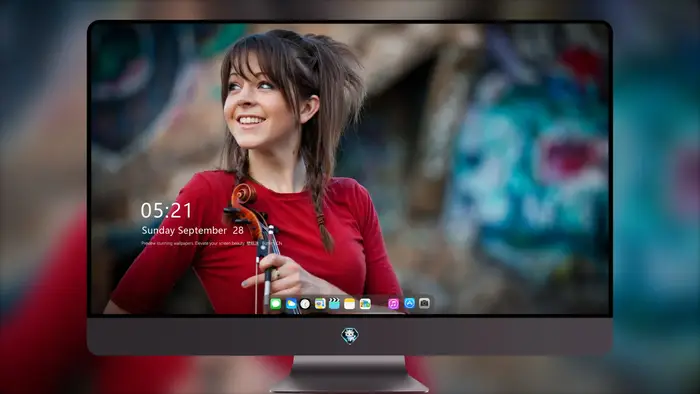Open the dock icon right of Notes
The height and width of the screenshot is (394, 700).
[365, 304]
